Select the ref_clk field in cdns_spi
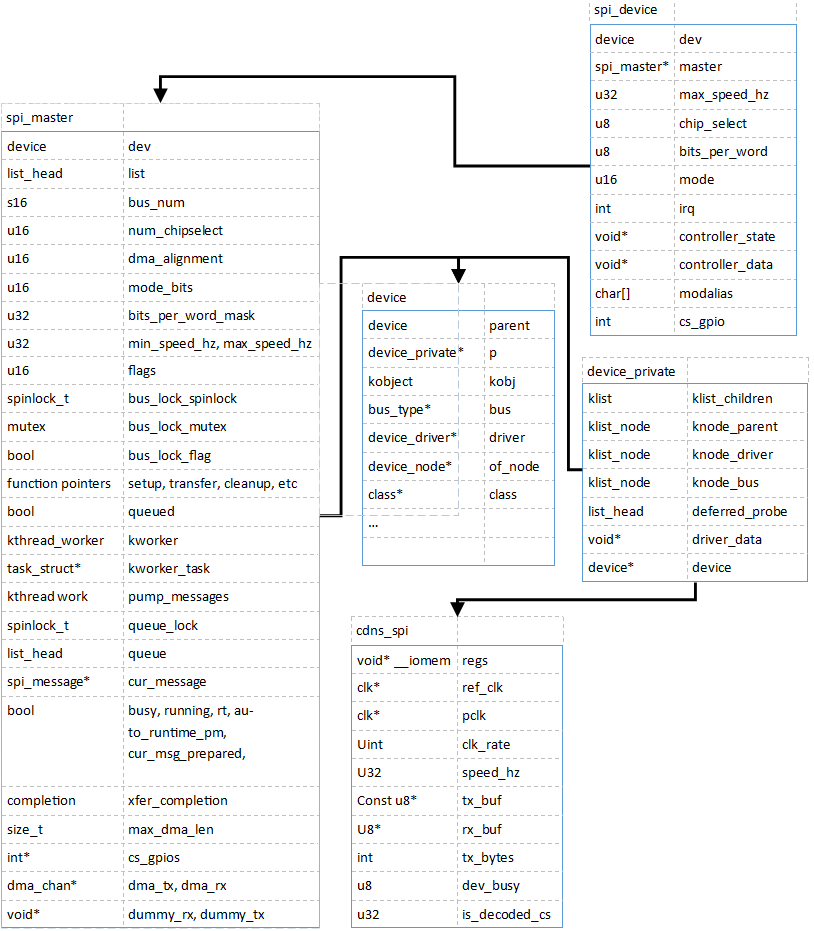The width and height of the screenshot is (814, 931). pos(482,687)
